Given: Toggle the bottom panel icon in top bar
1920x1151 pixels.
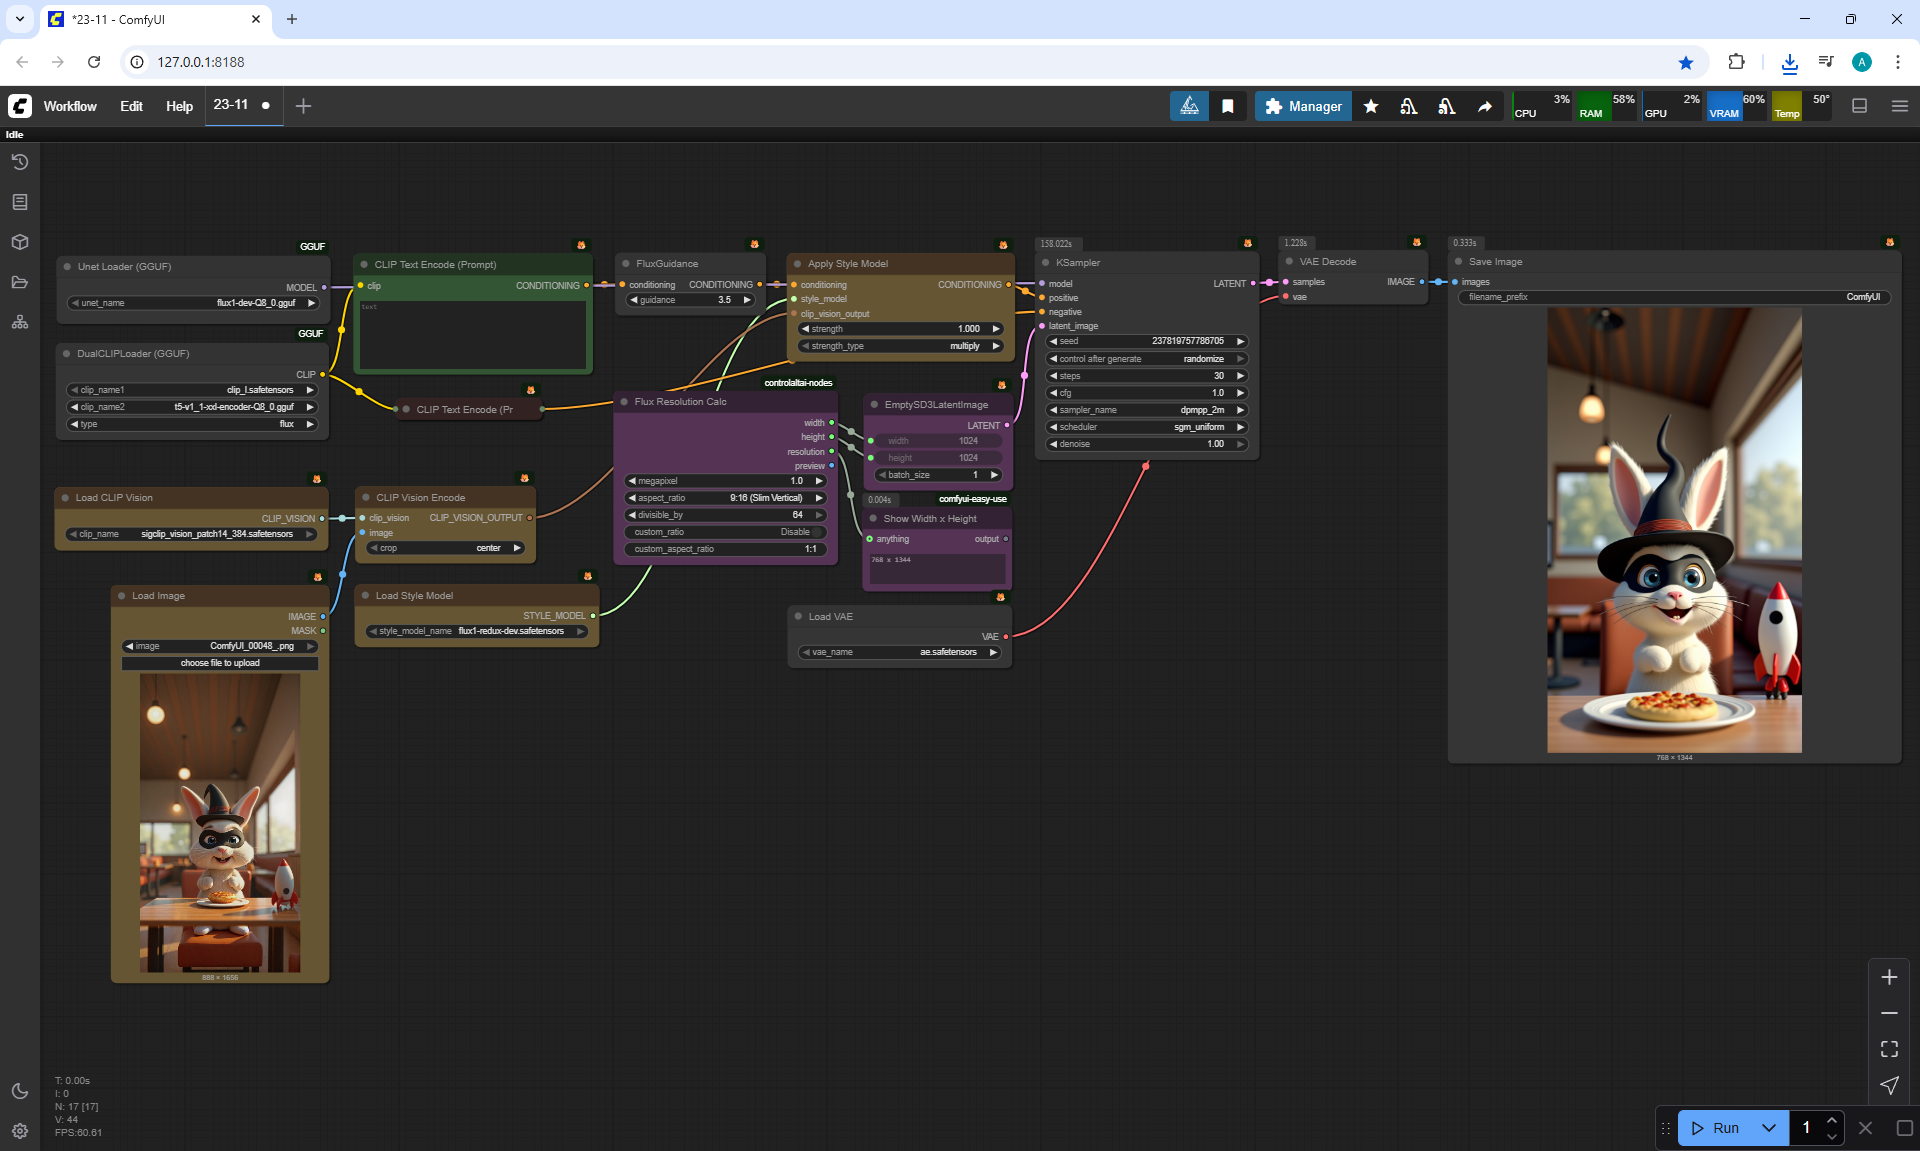Looking at the screenshot, I should (1859, 106).
